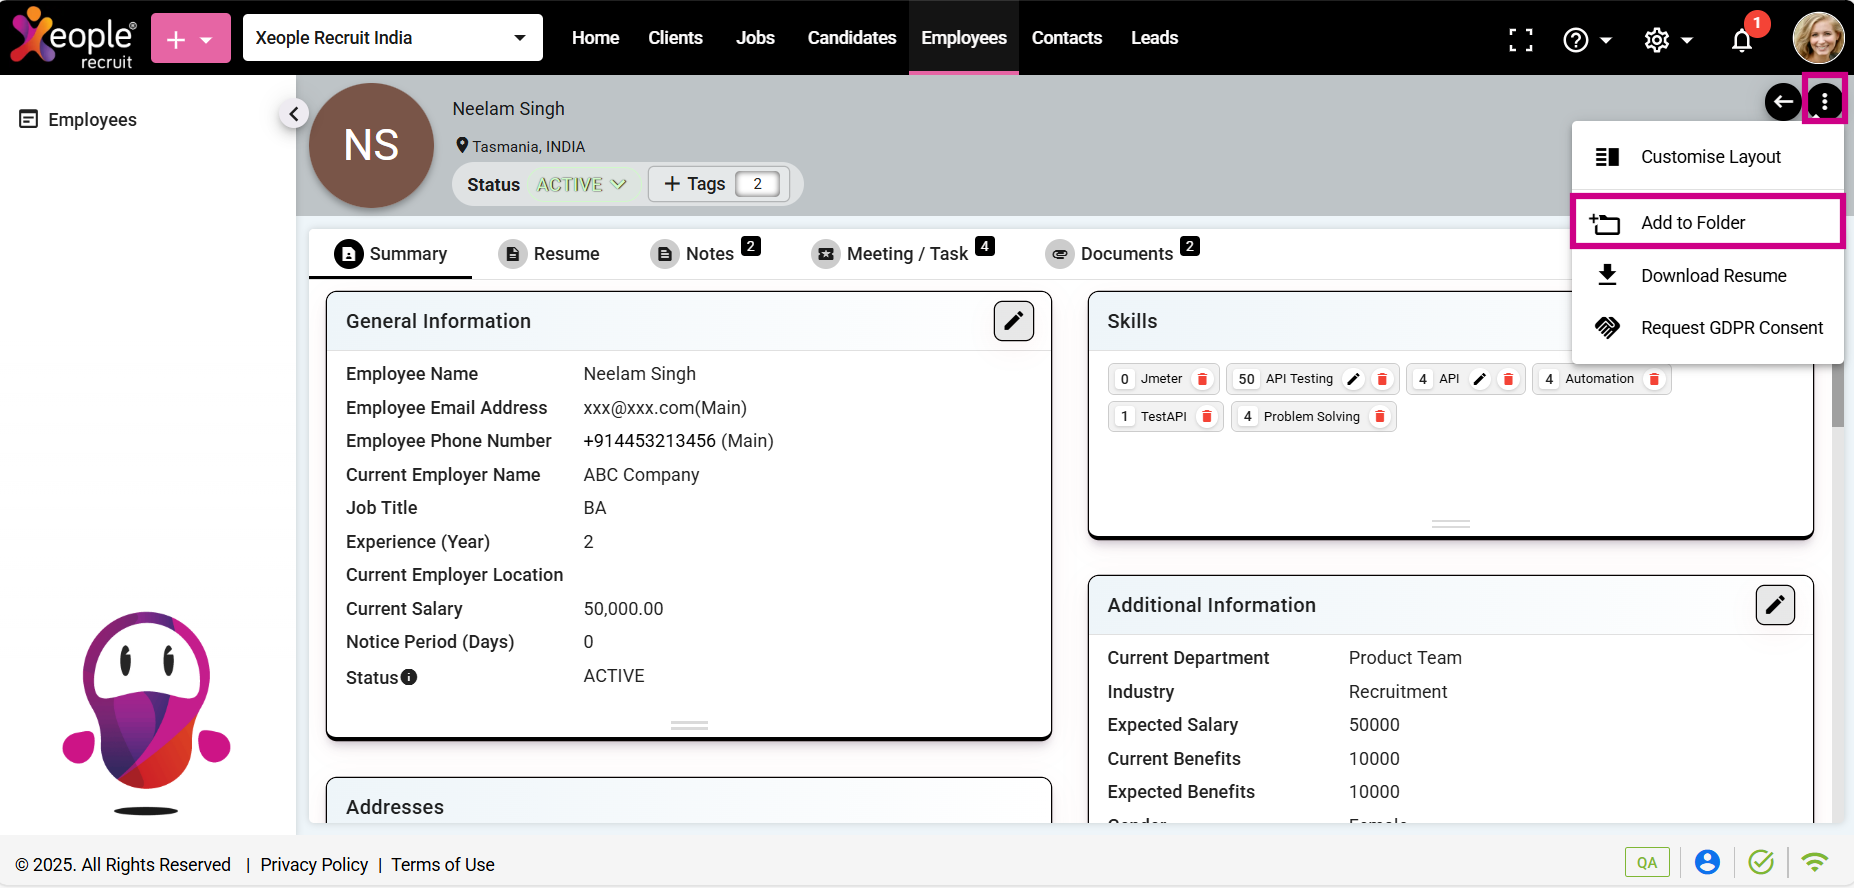Viewport: 1854px width, 888px height.
Task: Edit General Information with pencil icon
Action: [1013, 321]
